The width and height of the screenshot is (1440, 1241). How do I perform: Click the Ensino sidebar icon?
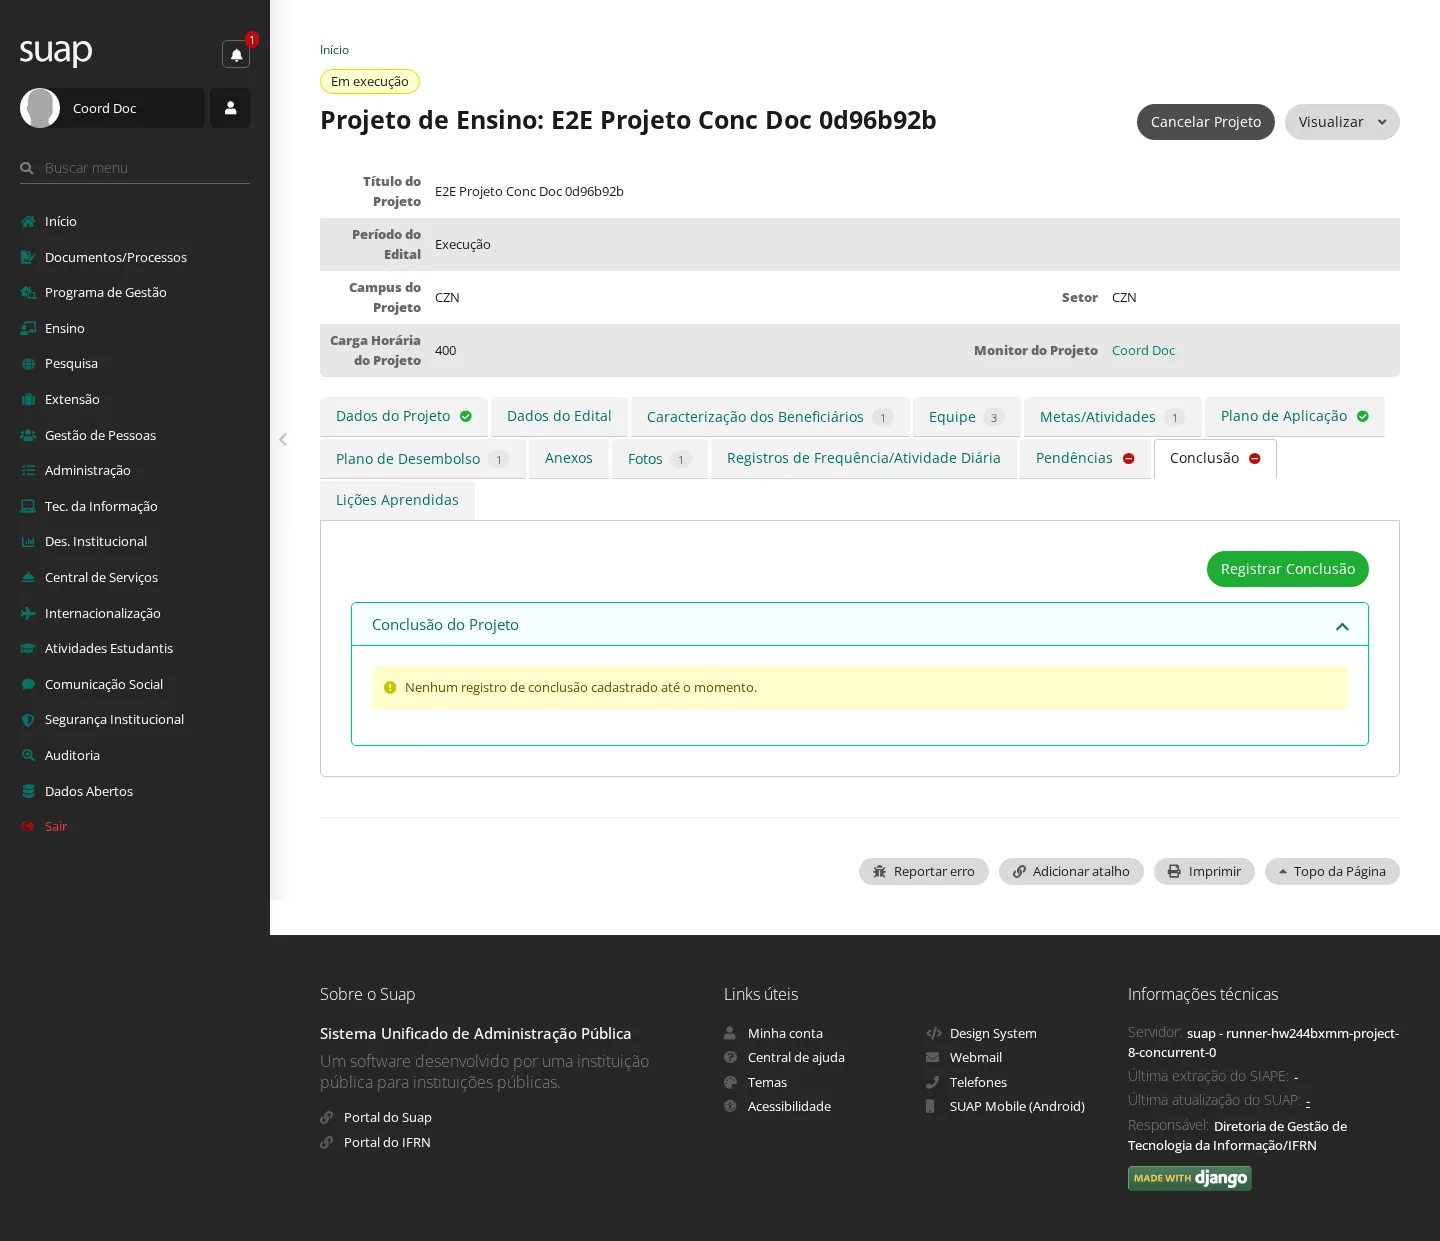tap(28, 328)
